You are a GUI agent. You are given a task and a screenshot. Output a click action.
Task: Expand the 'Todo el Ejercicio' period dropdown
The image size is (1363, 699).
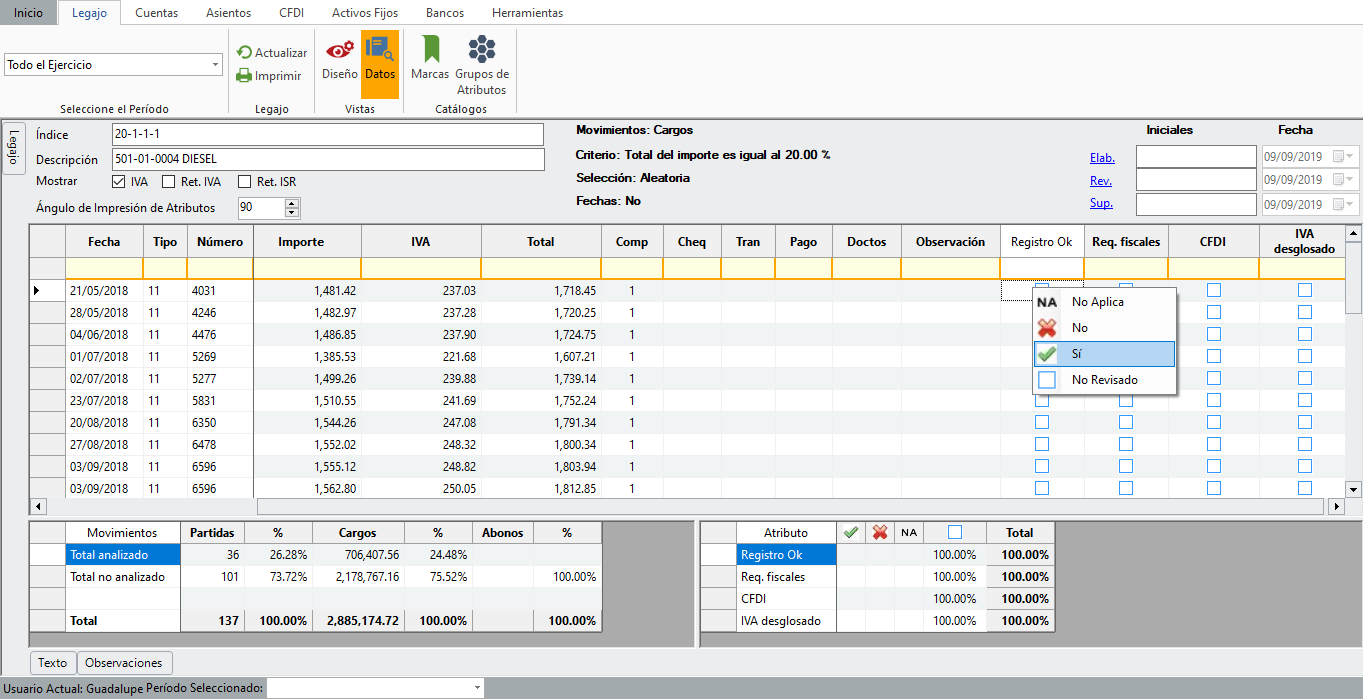click(216, 65)
